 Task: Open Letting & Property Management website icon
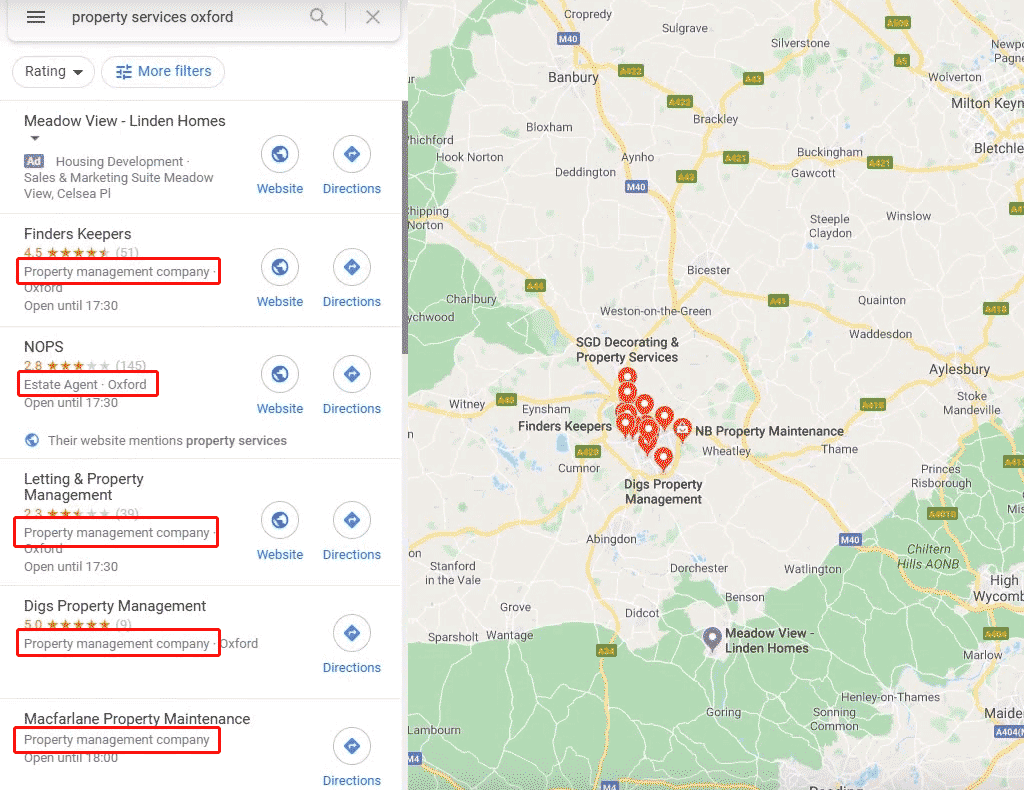[x=280, y=521]
